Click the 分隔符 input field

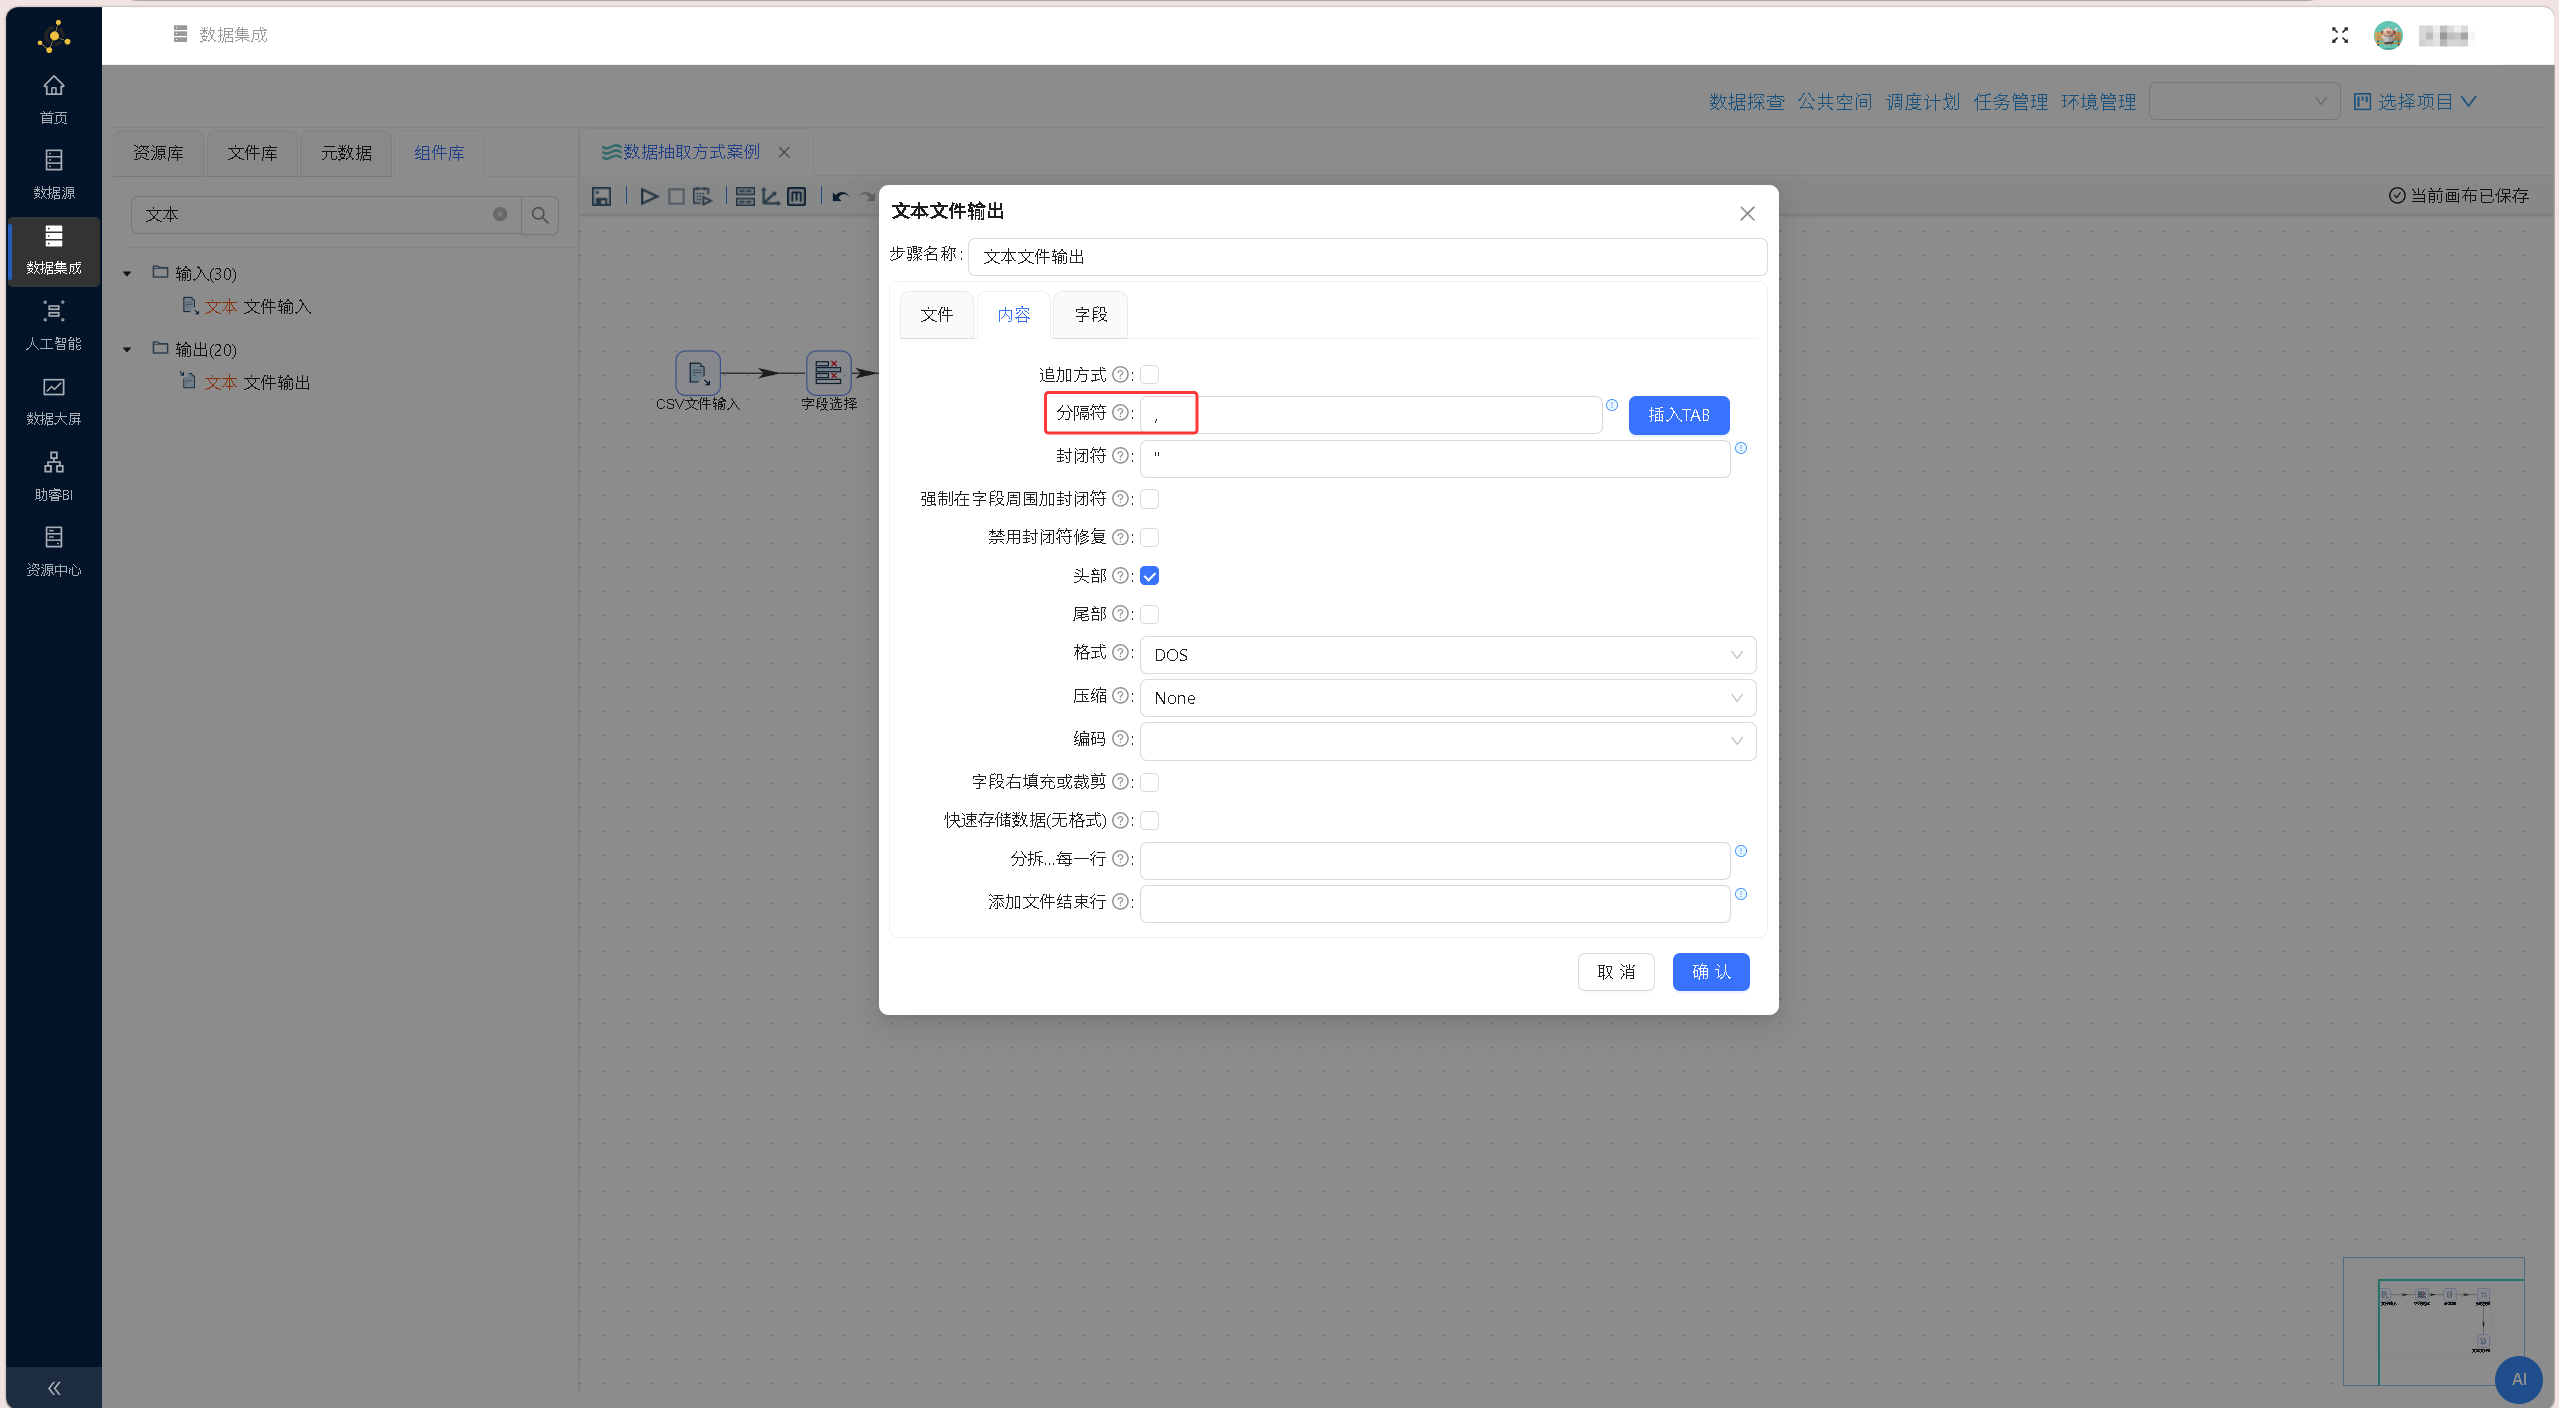click(x=1371, y=415)
